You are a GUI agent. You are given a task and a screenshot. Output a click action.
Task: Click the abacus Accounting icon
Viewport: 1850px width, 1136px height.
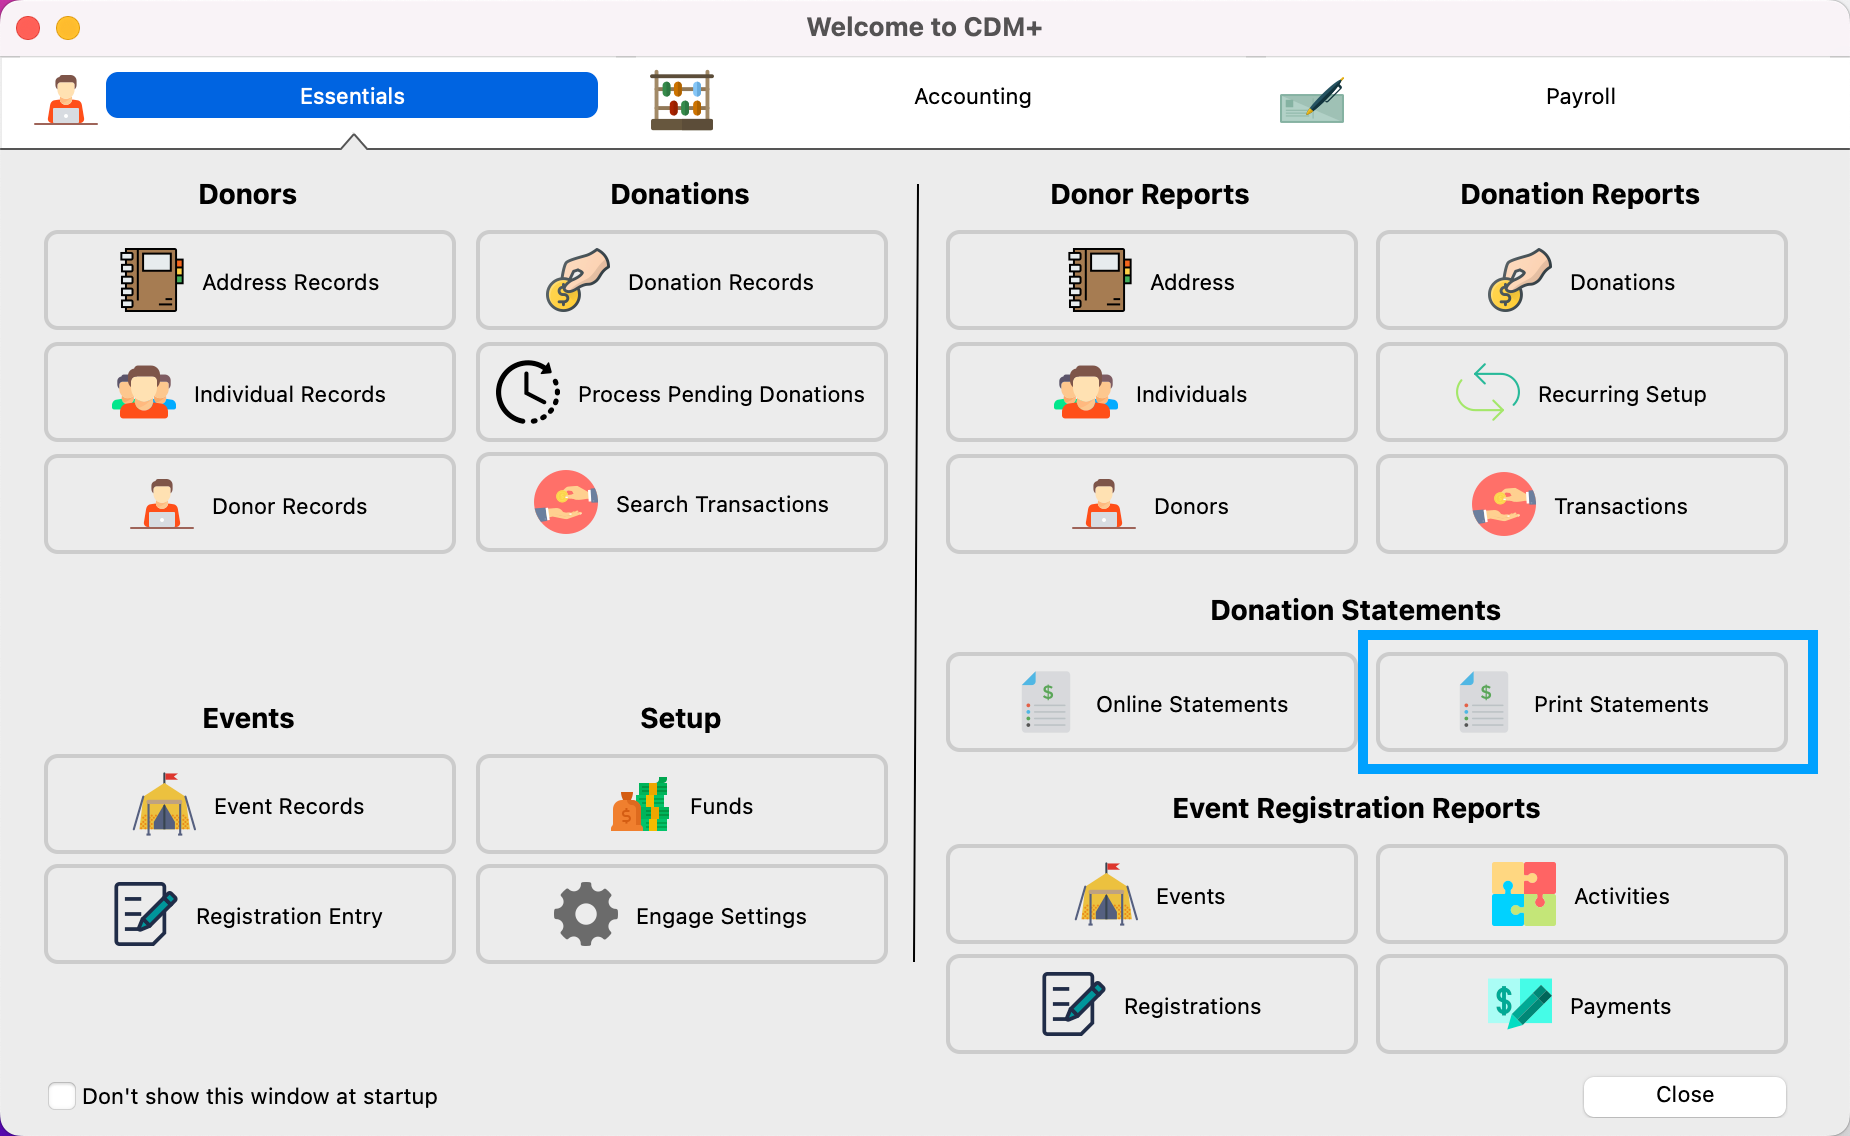682,100
